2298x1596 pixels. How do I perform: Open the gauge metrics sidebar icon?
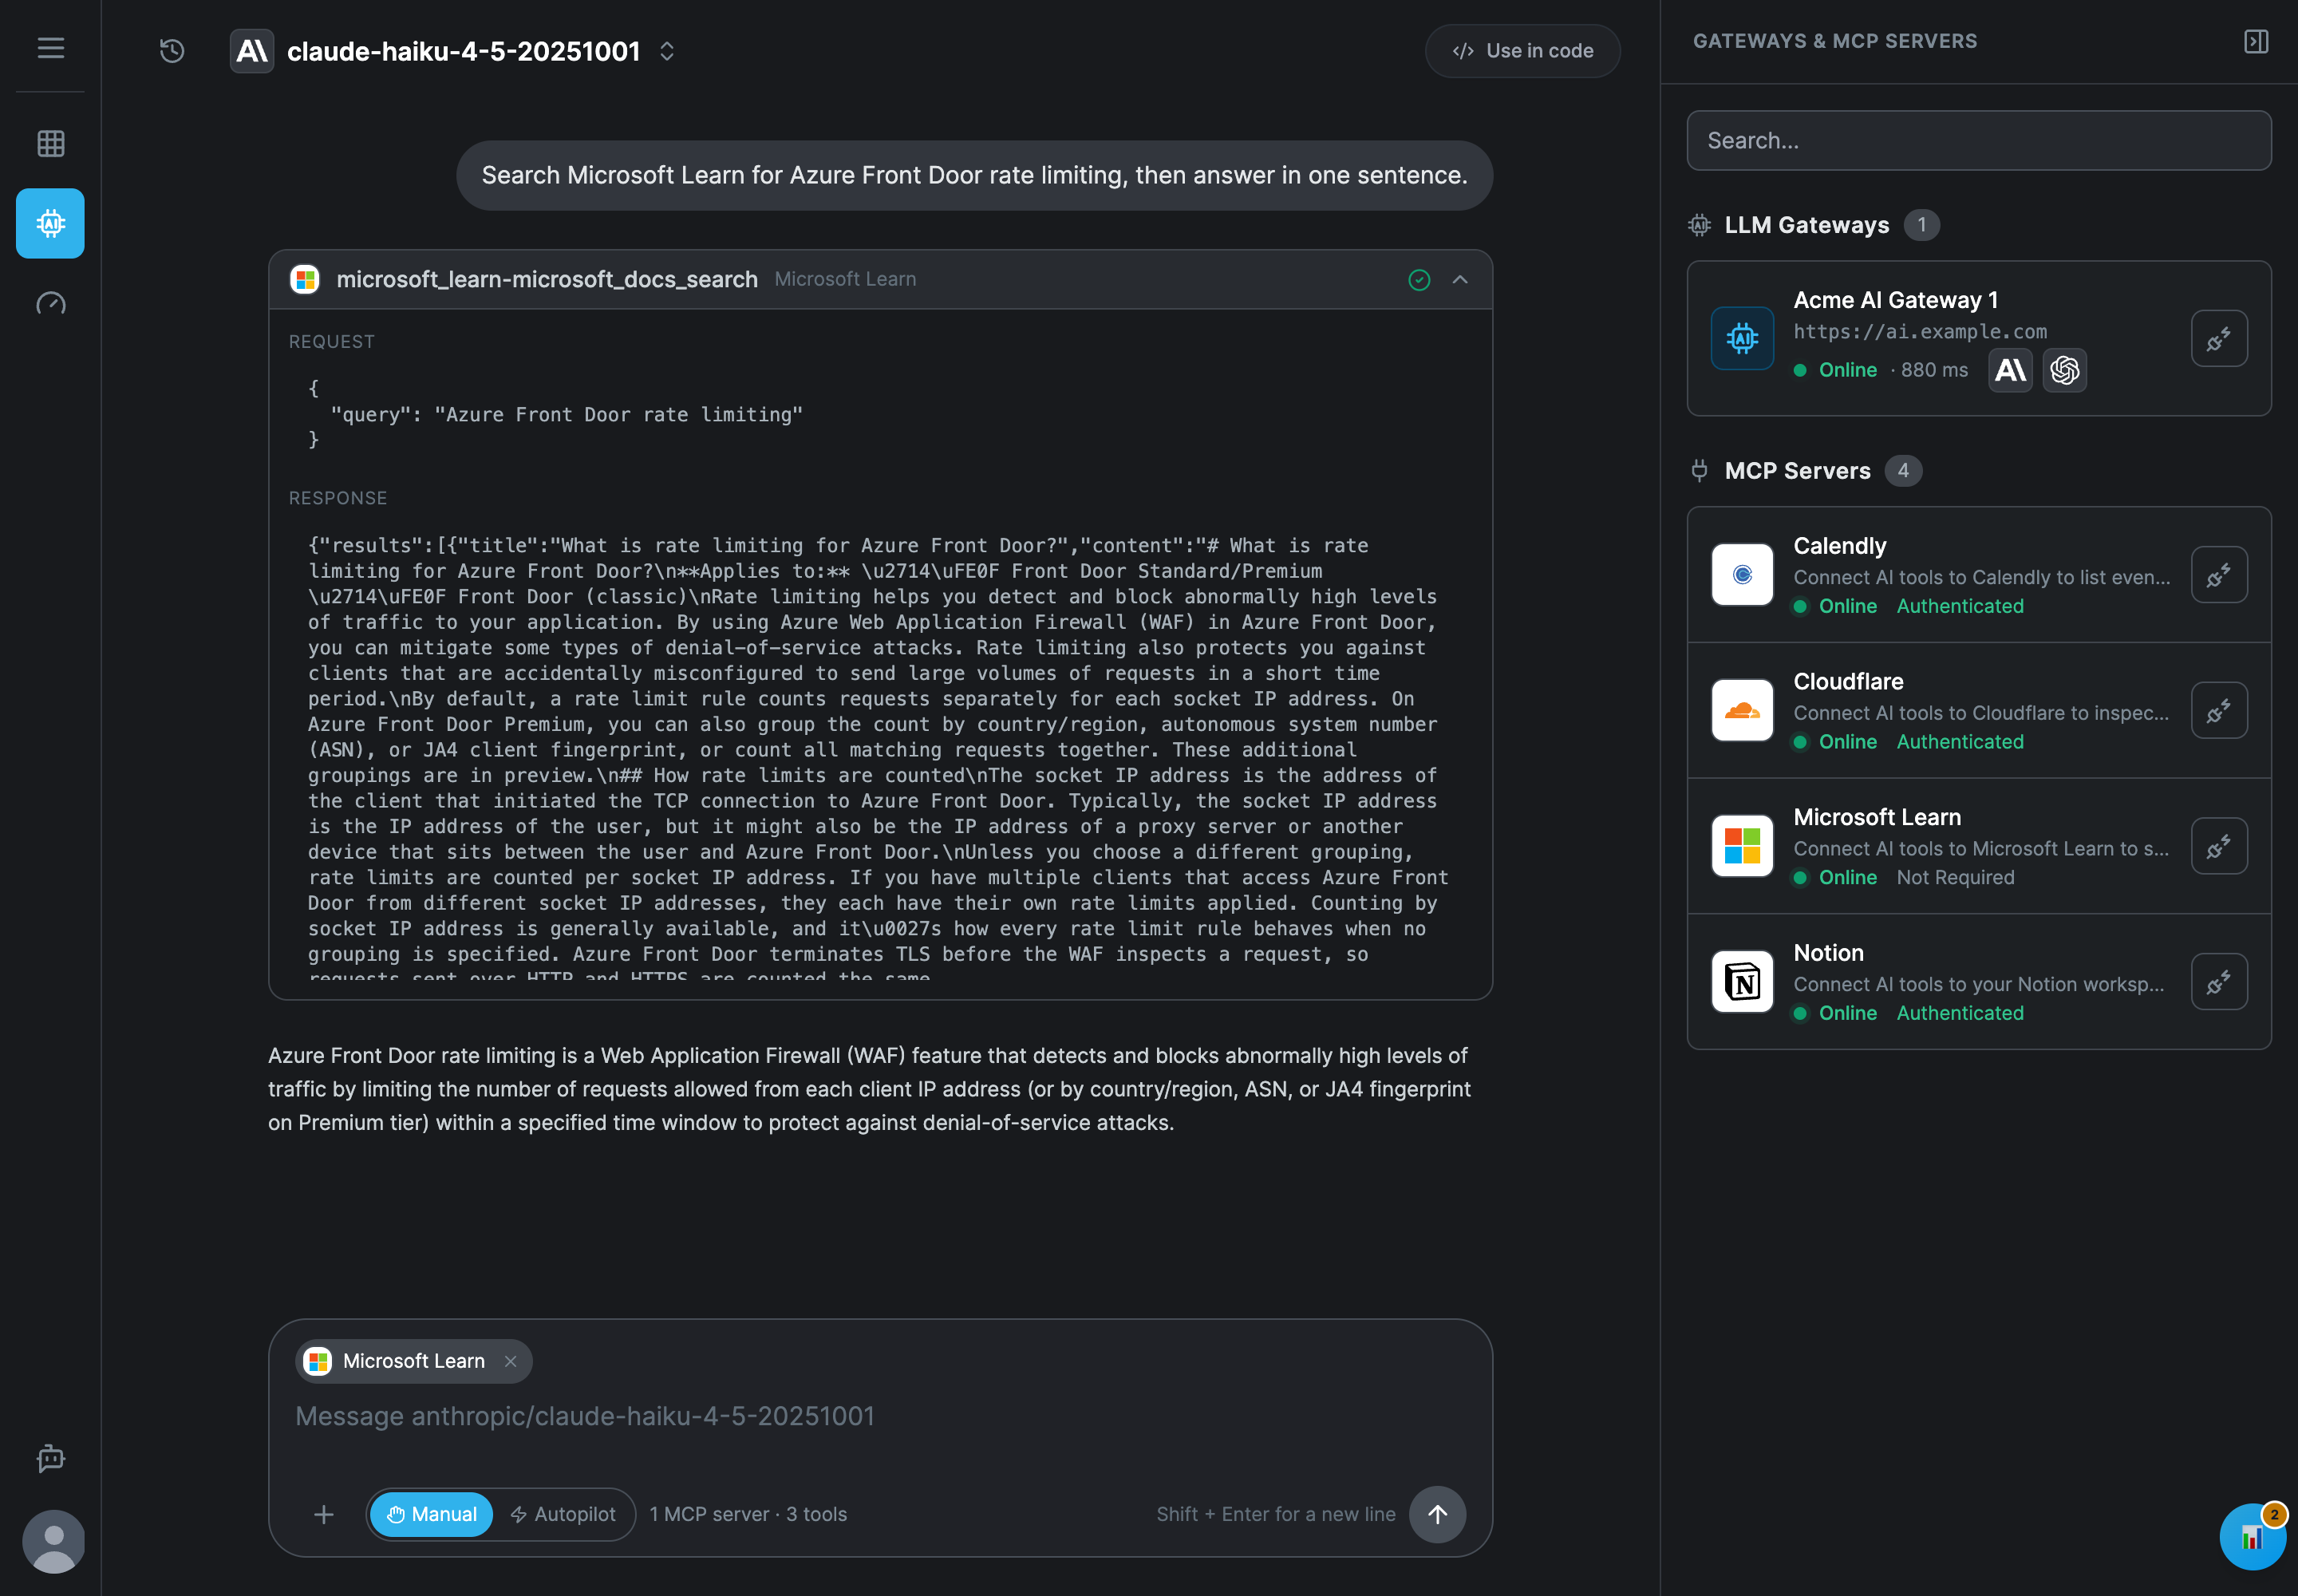(x=50, y=303)
